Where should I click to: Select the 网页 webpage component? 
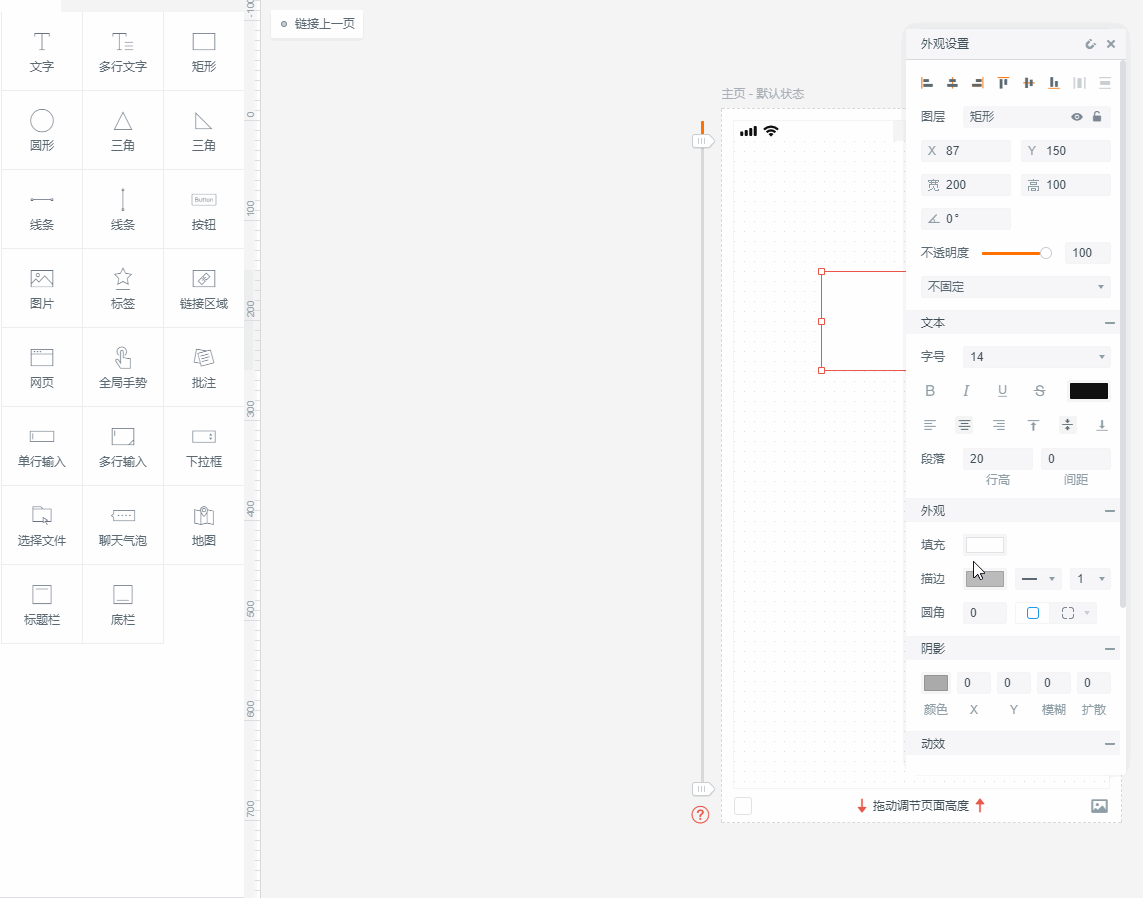[42, 367]
